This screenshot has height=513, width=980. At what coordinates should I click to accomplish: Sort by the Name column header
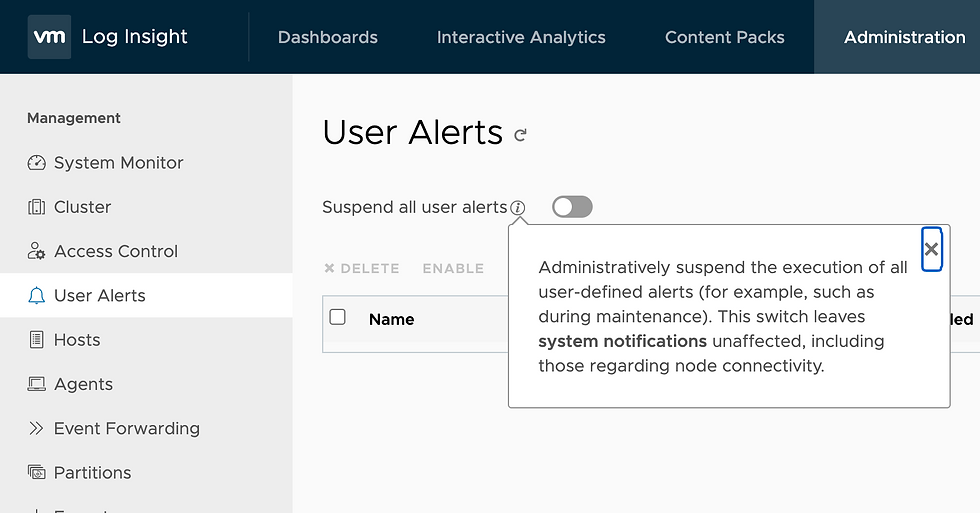391,319
